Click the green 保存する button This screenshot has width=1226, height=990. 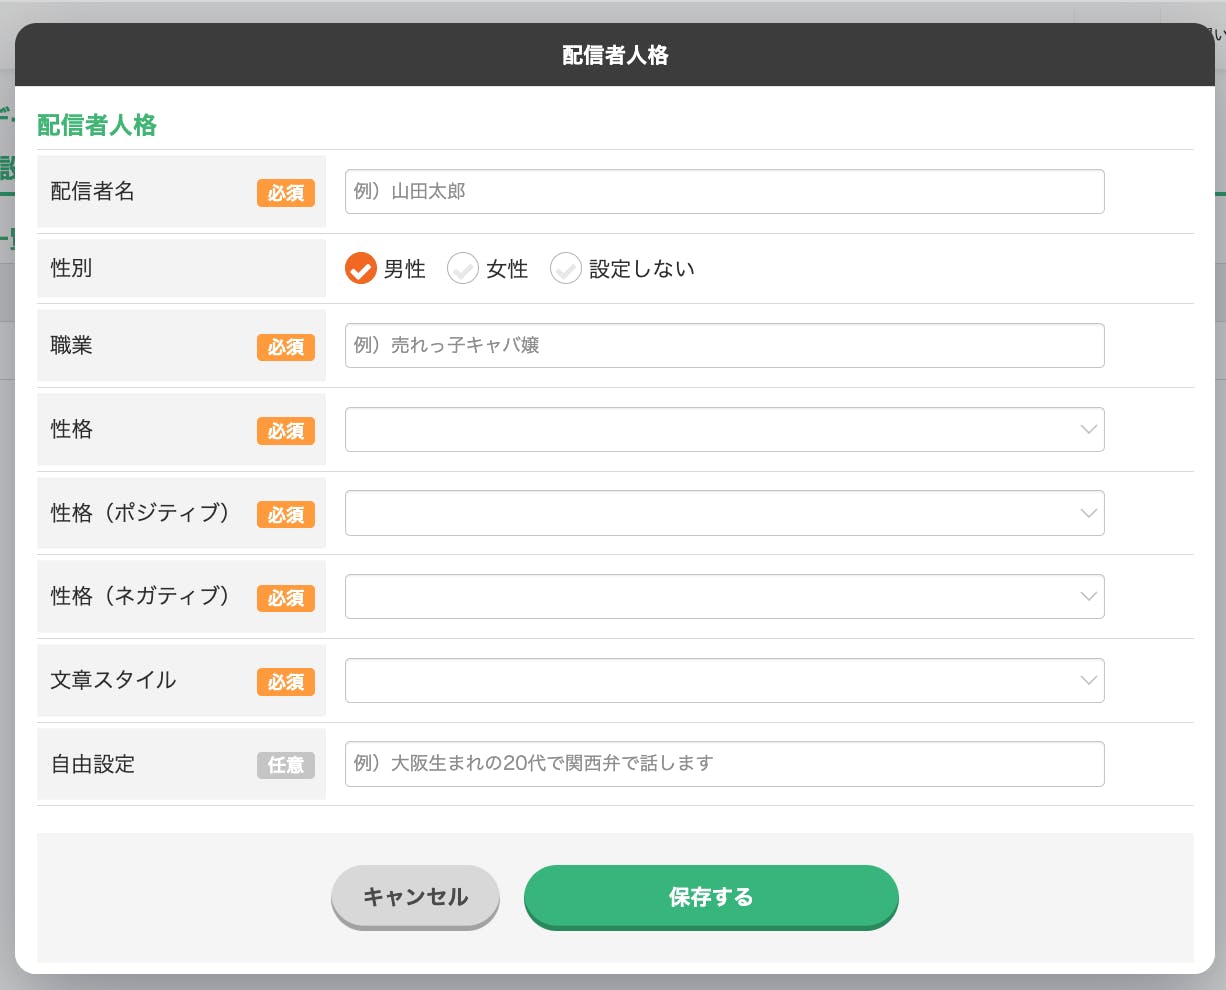[x=711, y=897]
